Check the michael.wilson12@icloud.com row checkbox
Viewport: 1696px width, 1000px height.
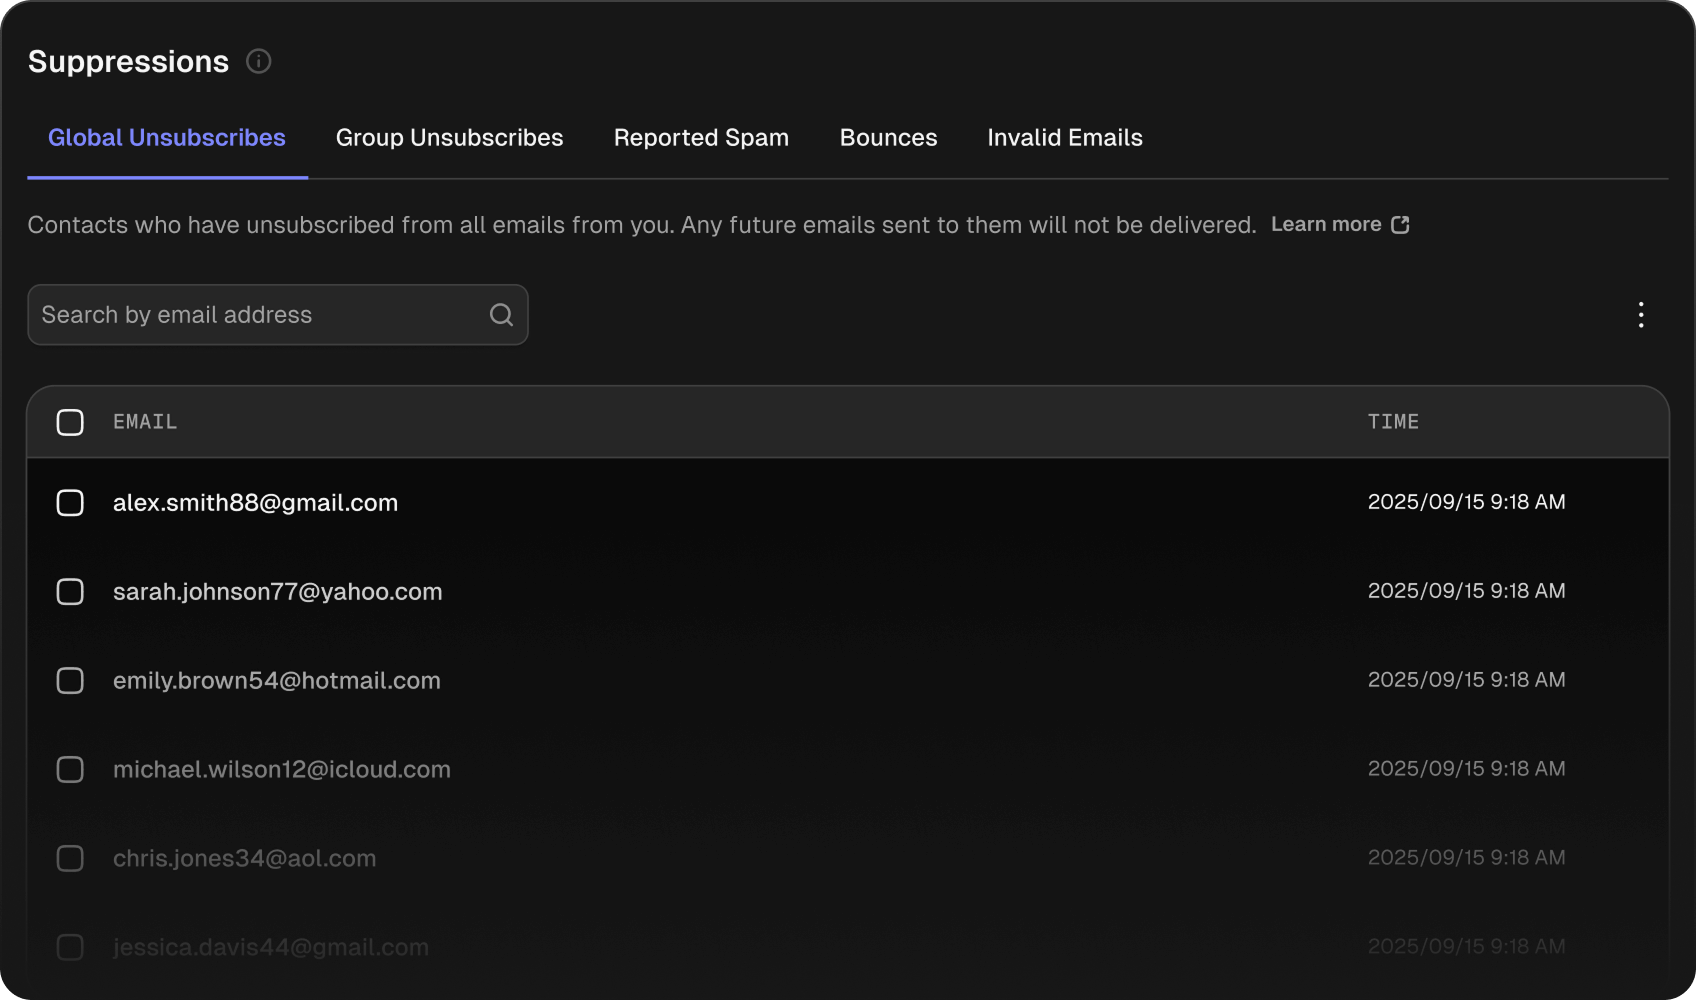pos(70,770)
